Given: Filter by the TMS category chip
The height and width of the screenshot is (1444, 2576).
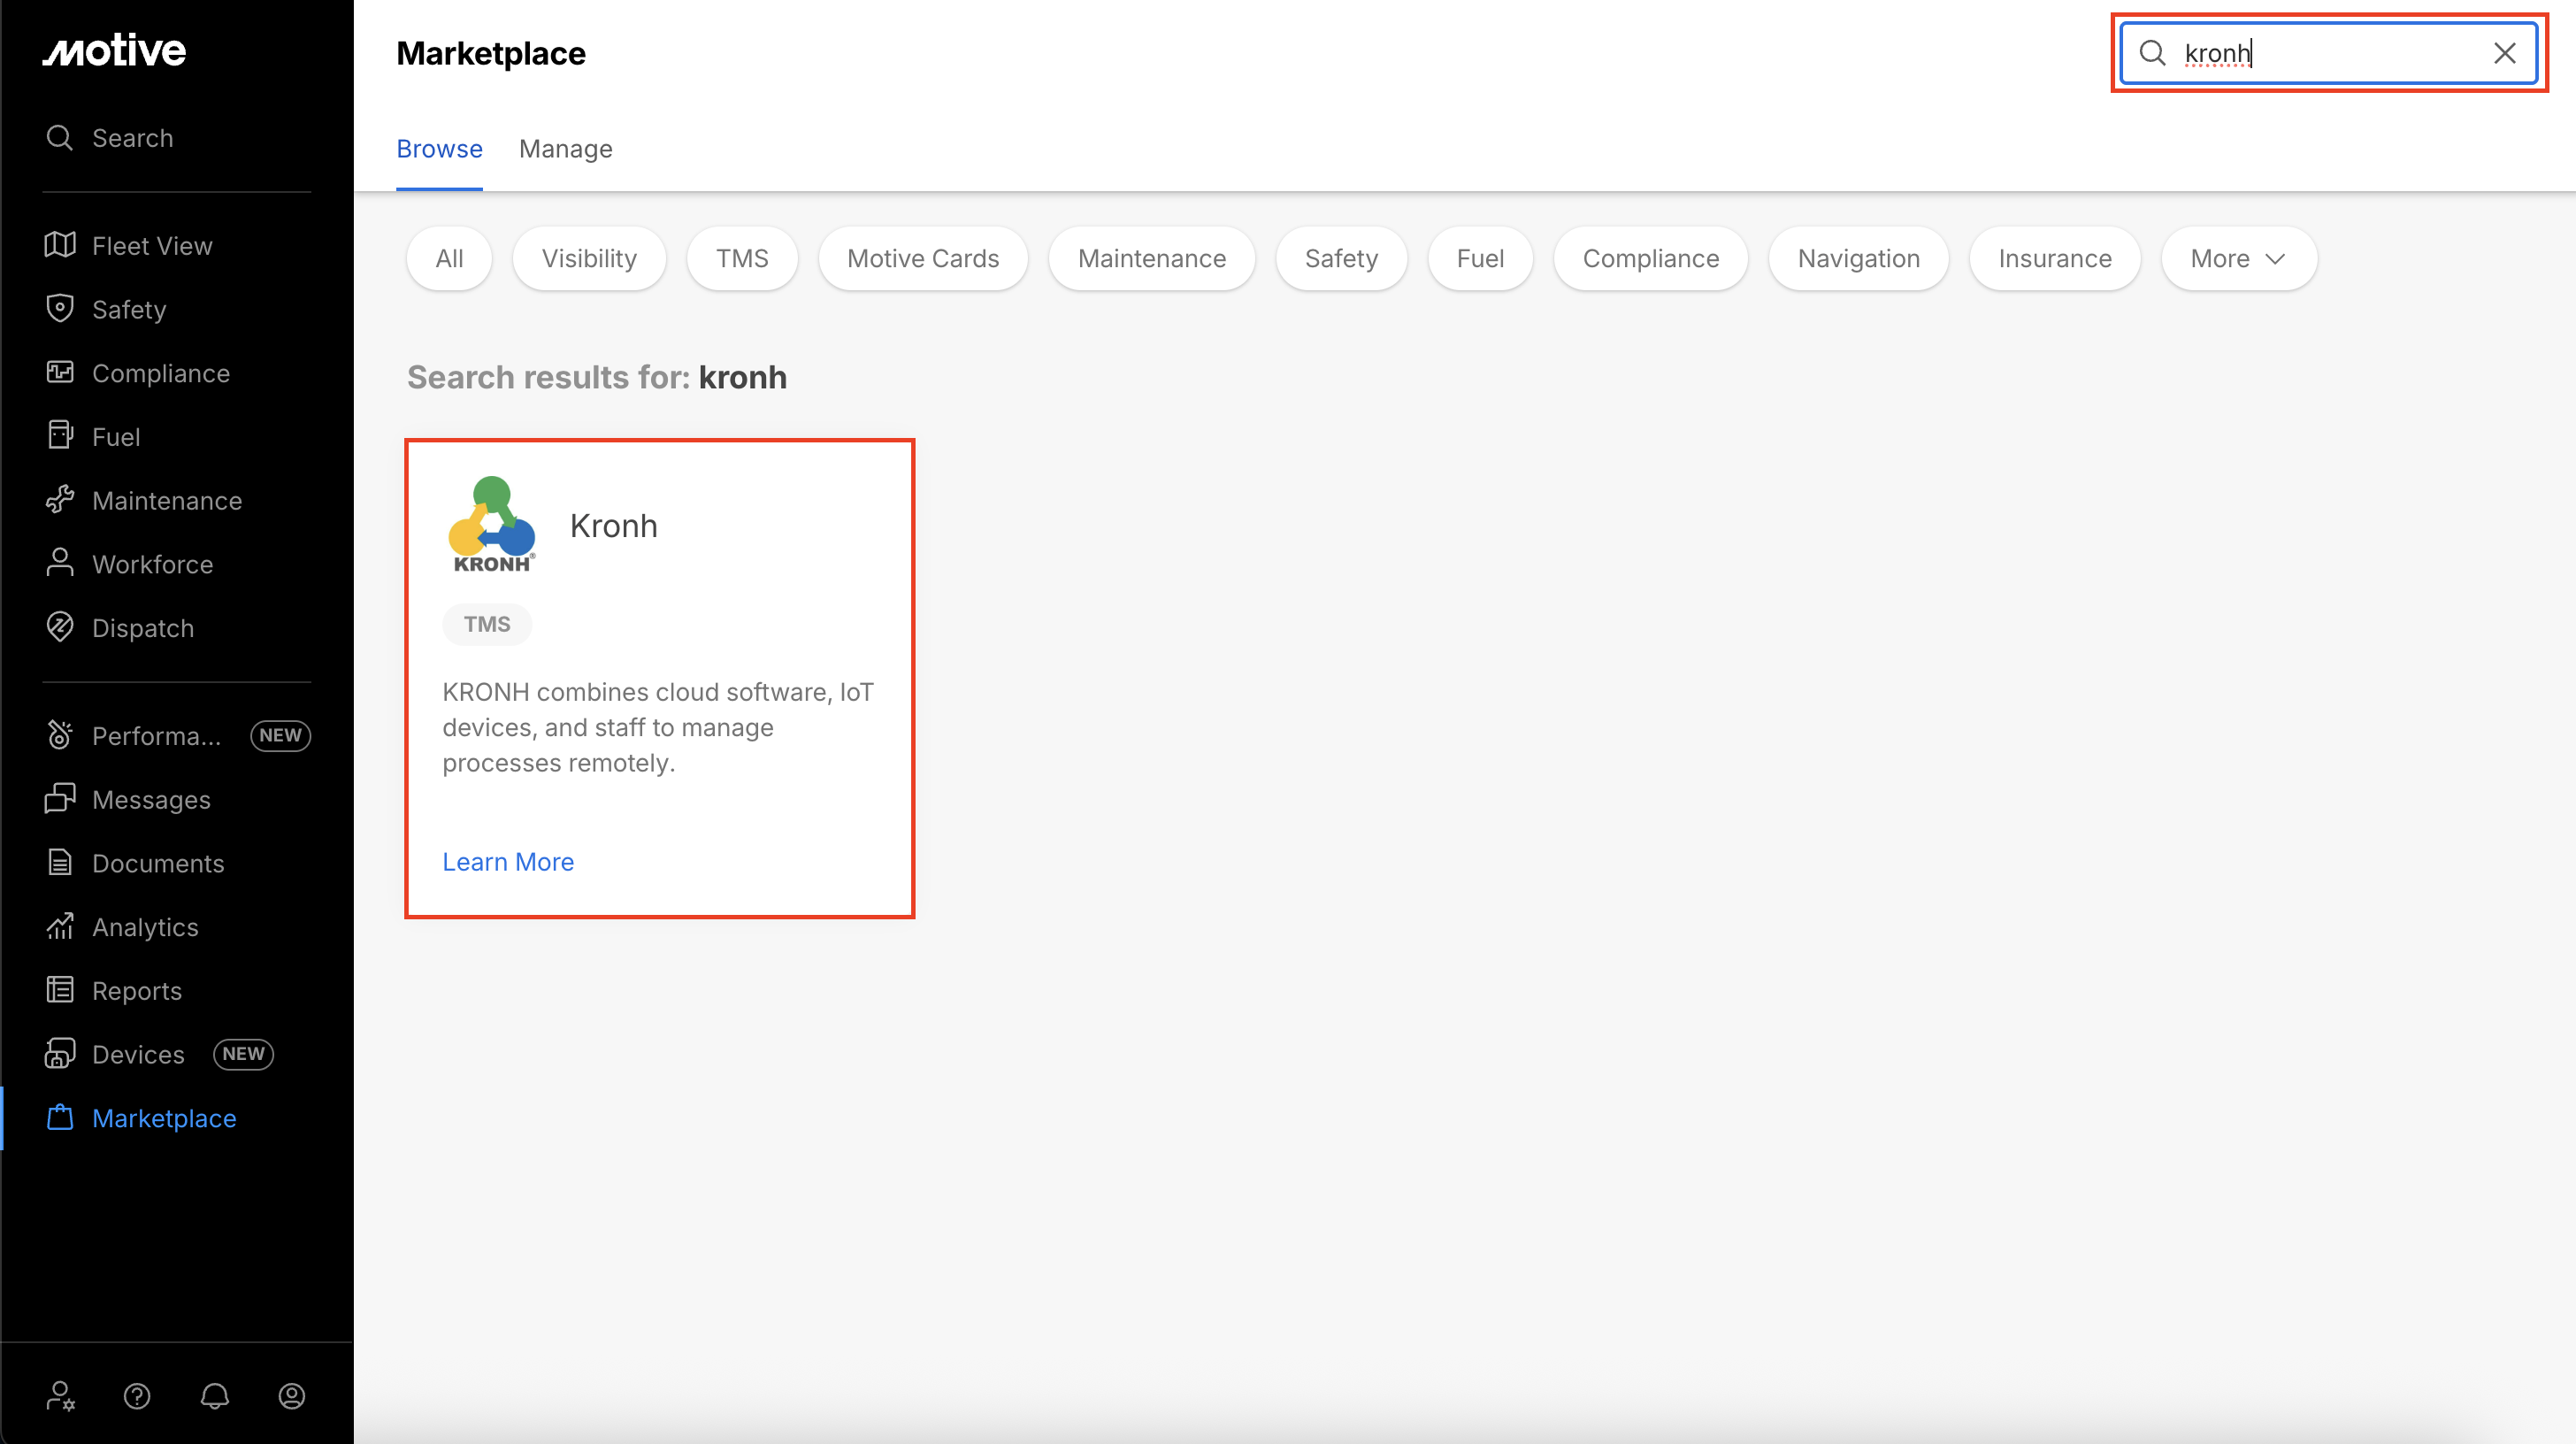Looking at the screenshot, I should [x=741, y=259].
